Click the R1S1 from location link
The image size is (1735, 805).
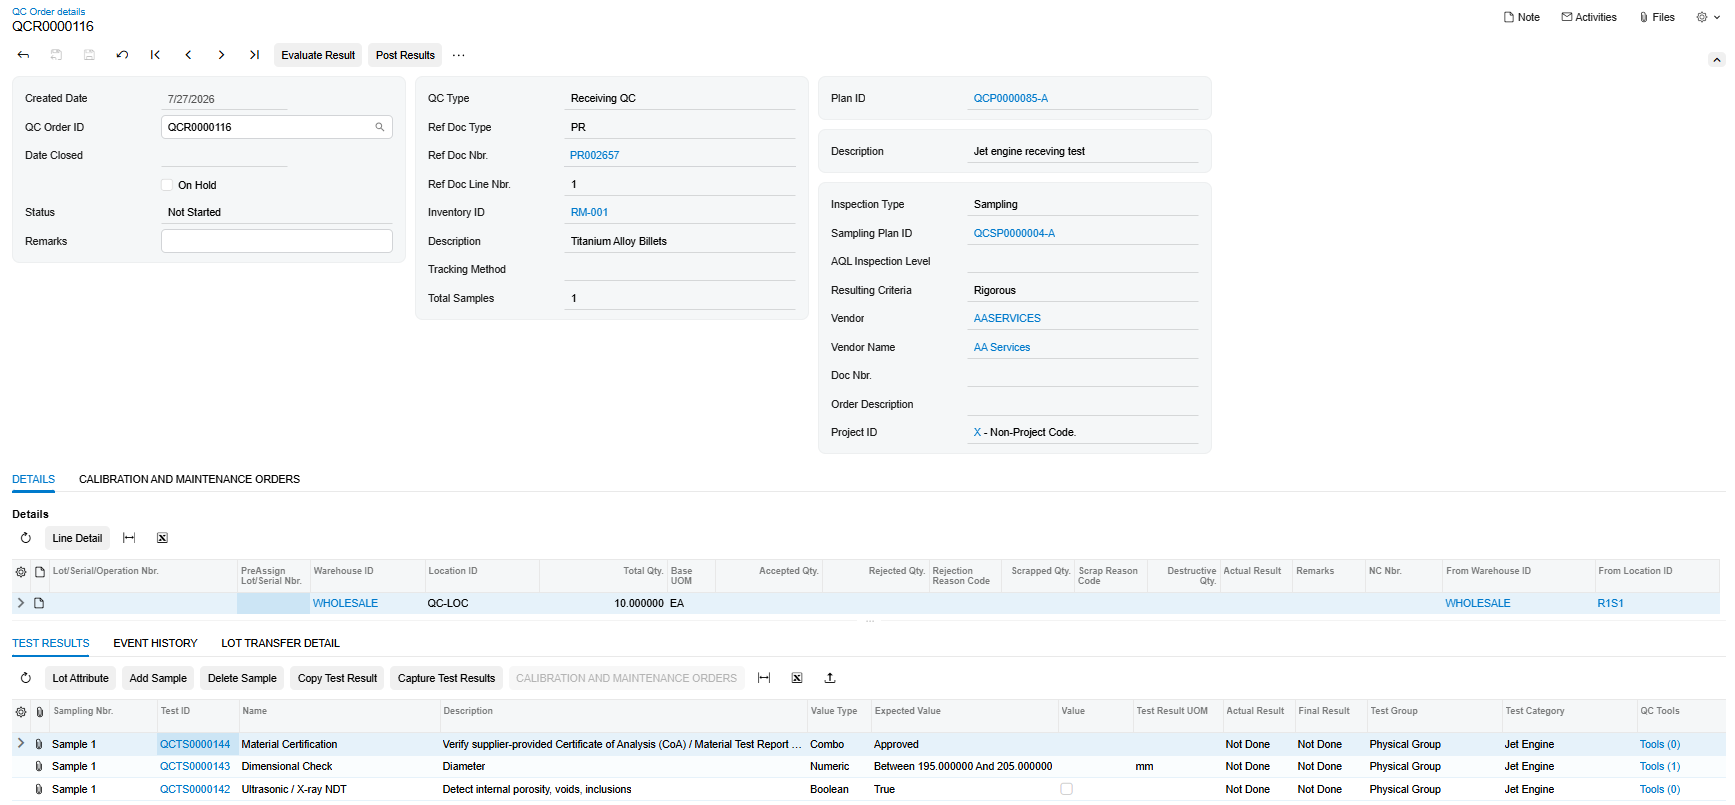[x=1610, y=603]
